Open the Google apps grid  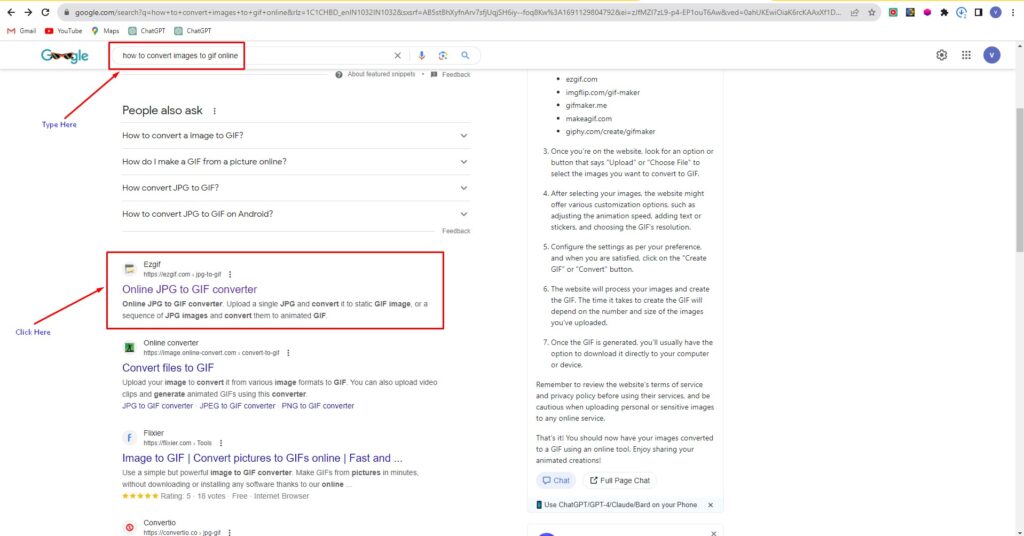[x=966, y=55]
